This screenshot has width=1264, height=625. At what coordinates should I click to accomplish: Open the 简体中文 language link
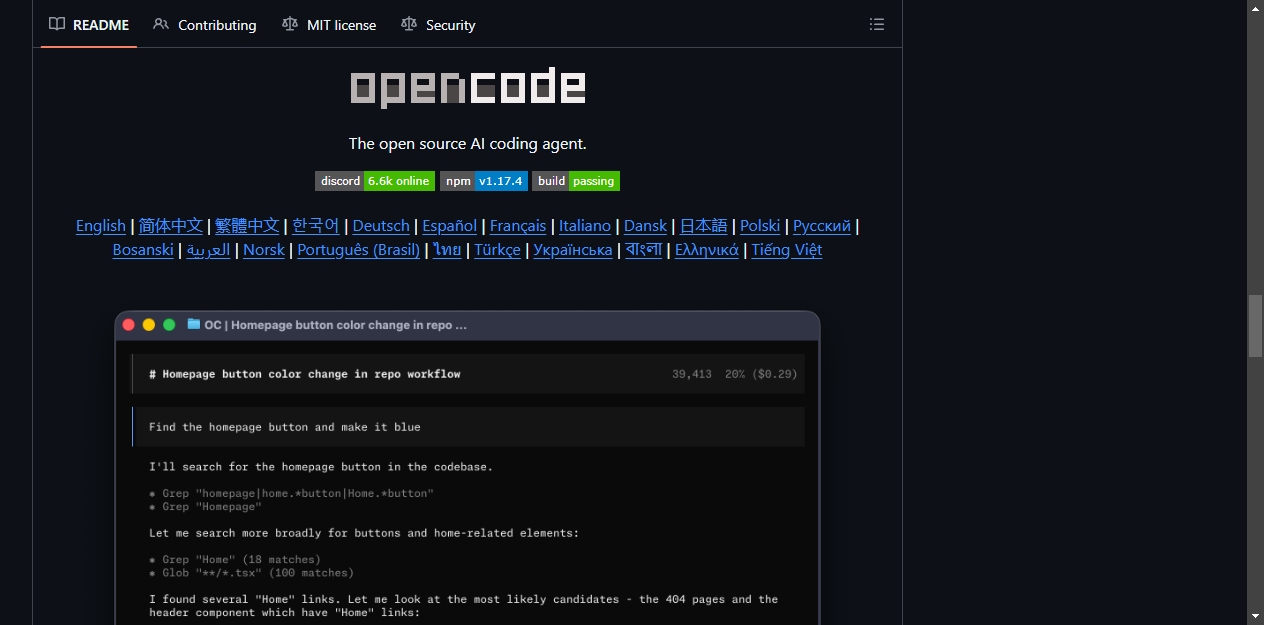pos(171,226)
